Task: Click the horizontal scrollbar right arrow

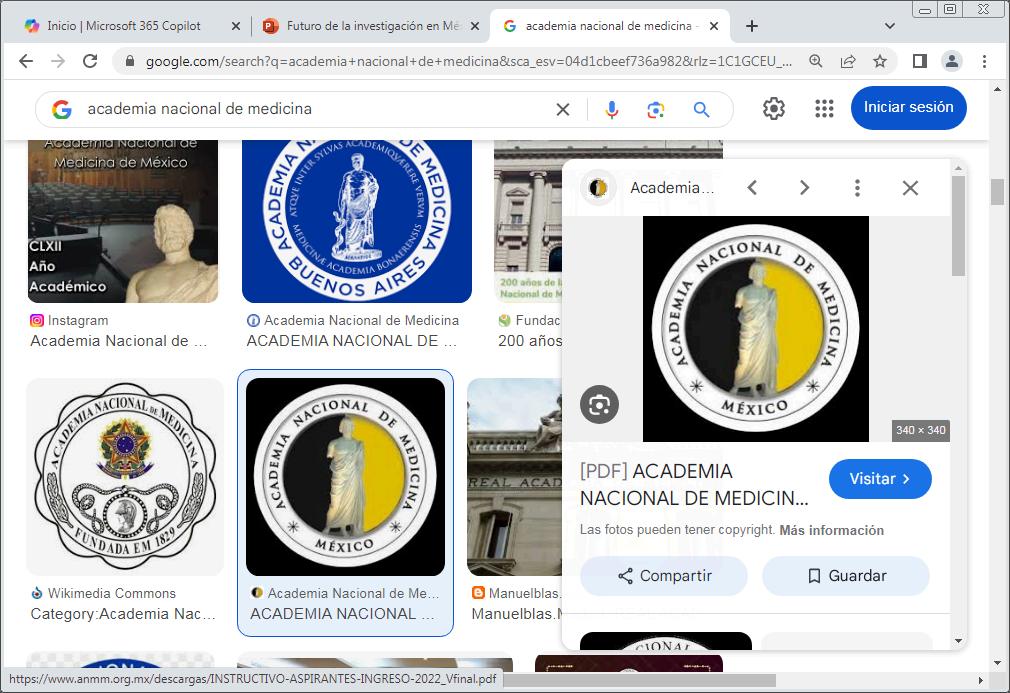Action: click(981, 680)
